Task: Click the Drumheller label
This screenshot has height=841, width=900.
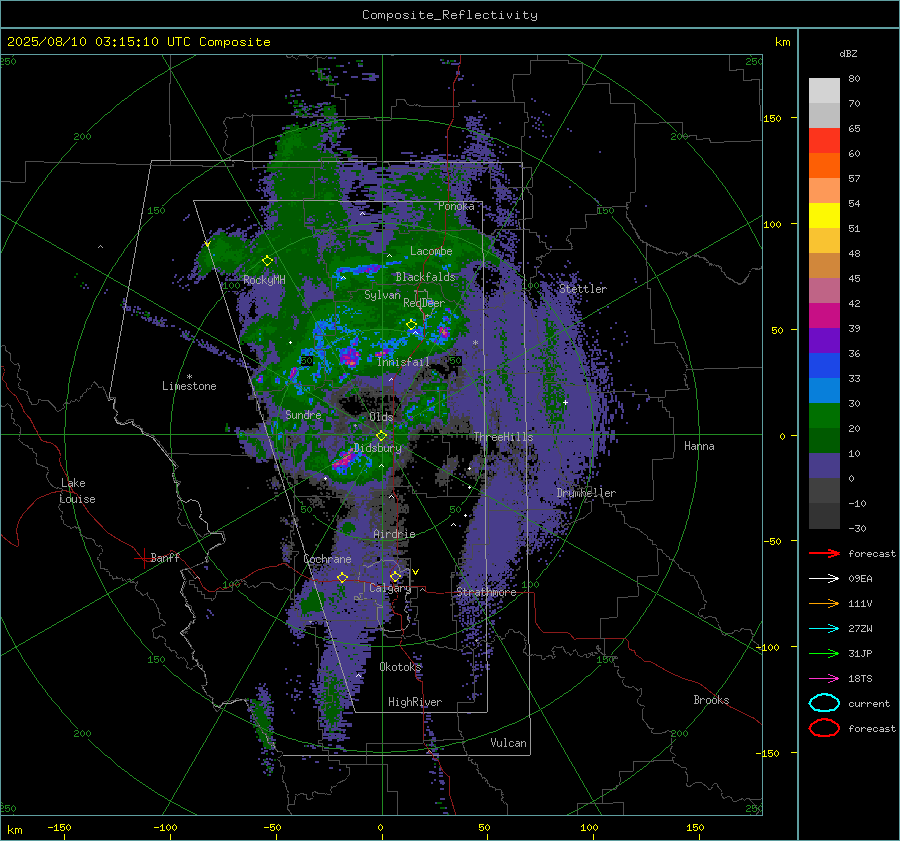Action: point(586,493)
